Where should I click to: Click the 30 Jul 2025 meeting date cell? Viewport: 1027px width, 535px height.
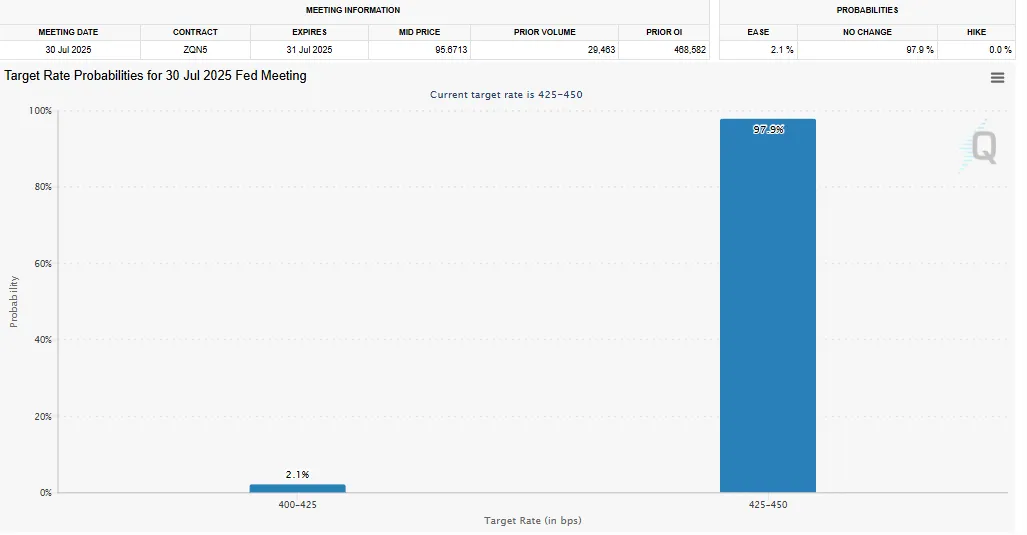pyautogui.click(x=69, y=49)
